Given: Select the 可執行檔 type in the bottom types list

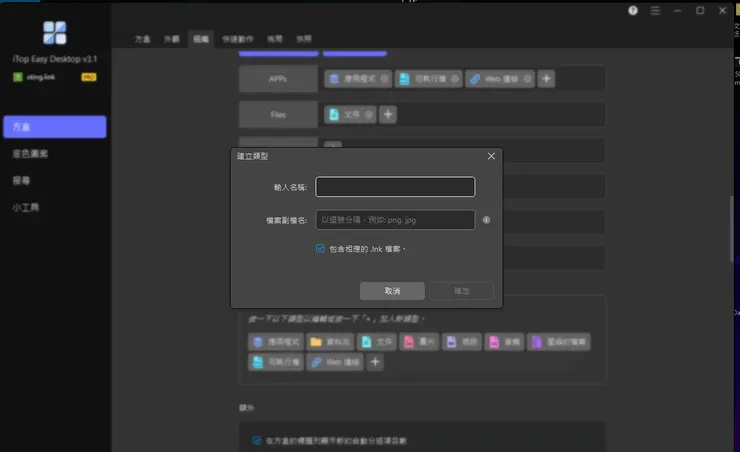Looking at the screenshot, I should (276, 362).
